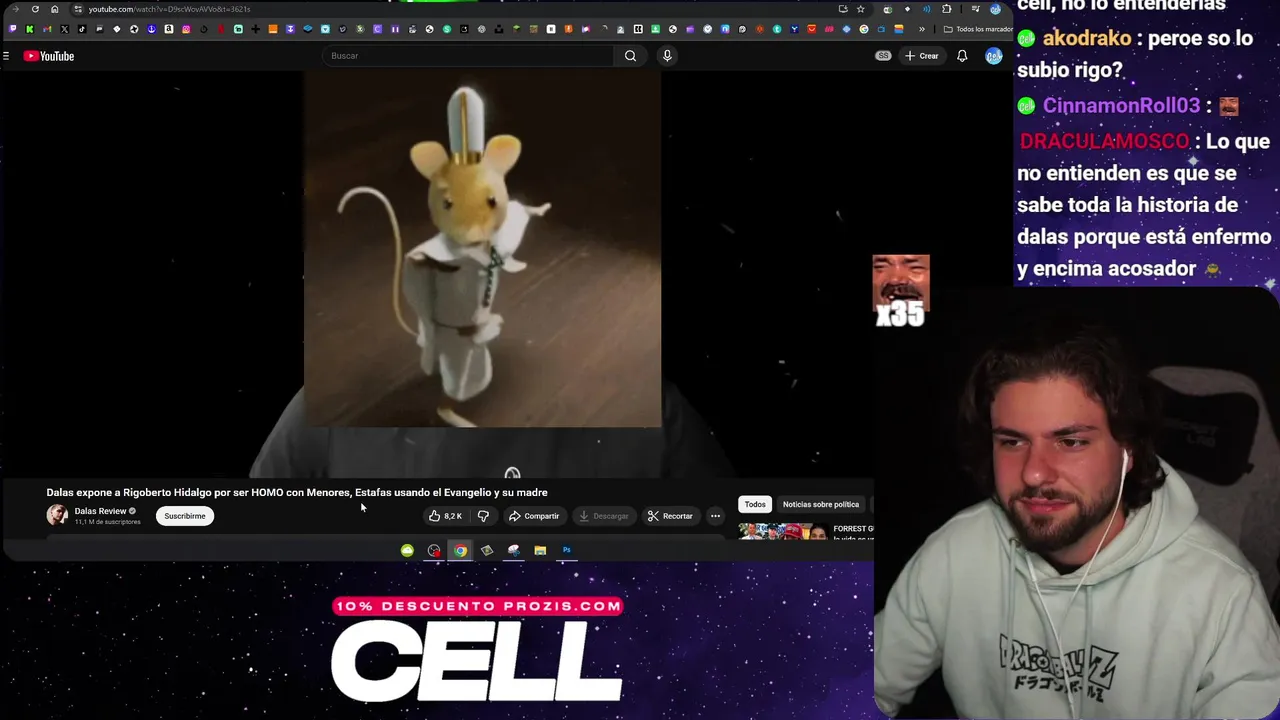1280x720 pixels.
Task: Go to Chrome home page button
Action: 54,9
